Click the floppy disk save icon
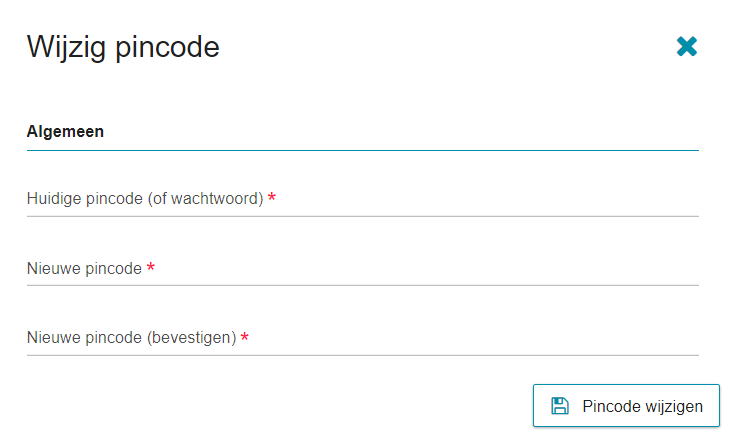Image resolution: width=736 pixels, height=444 pixels. (x=560, y=406)
